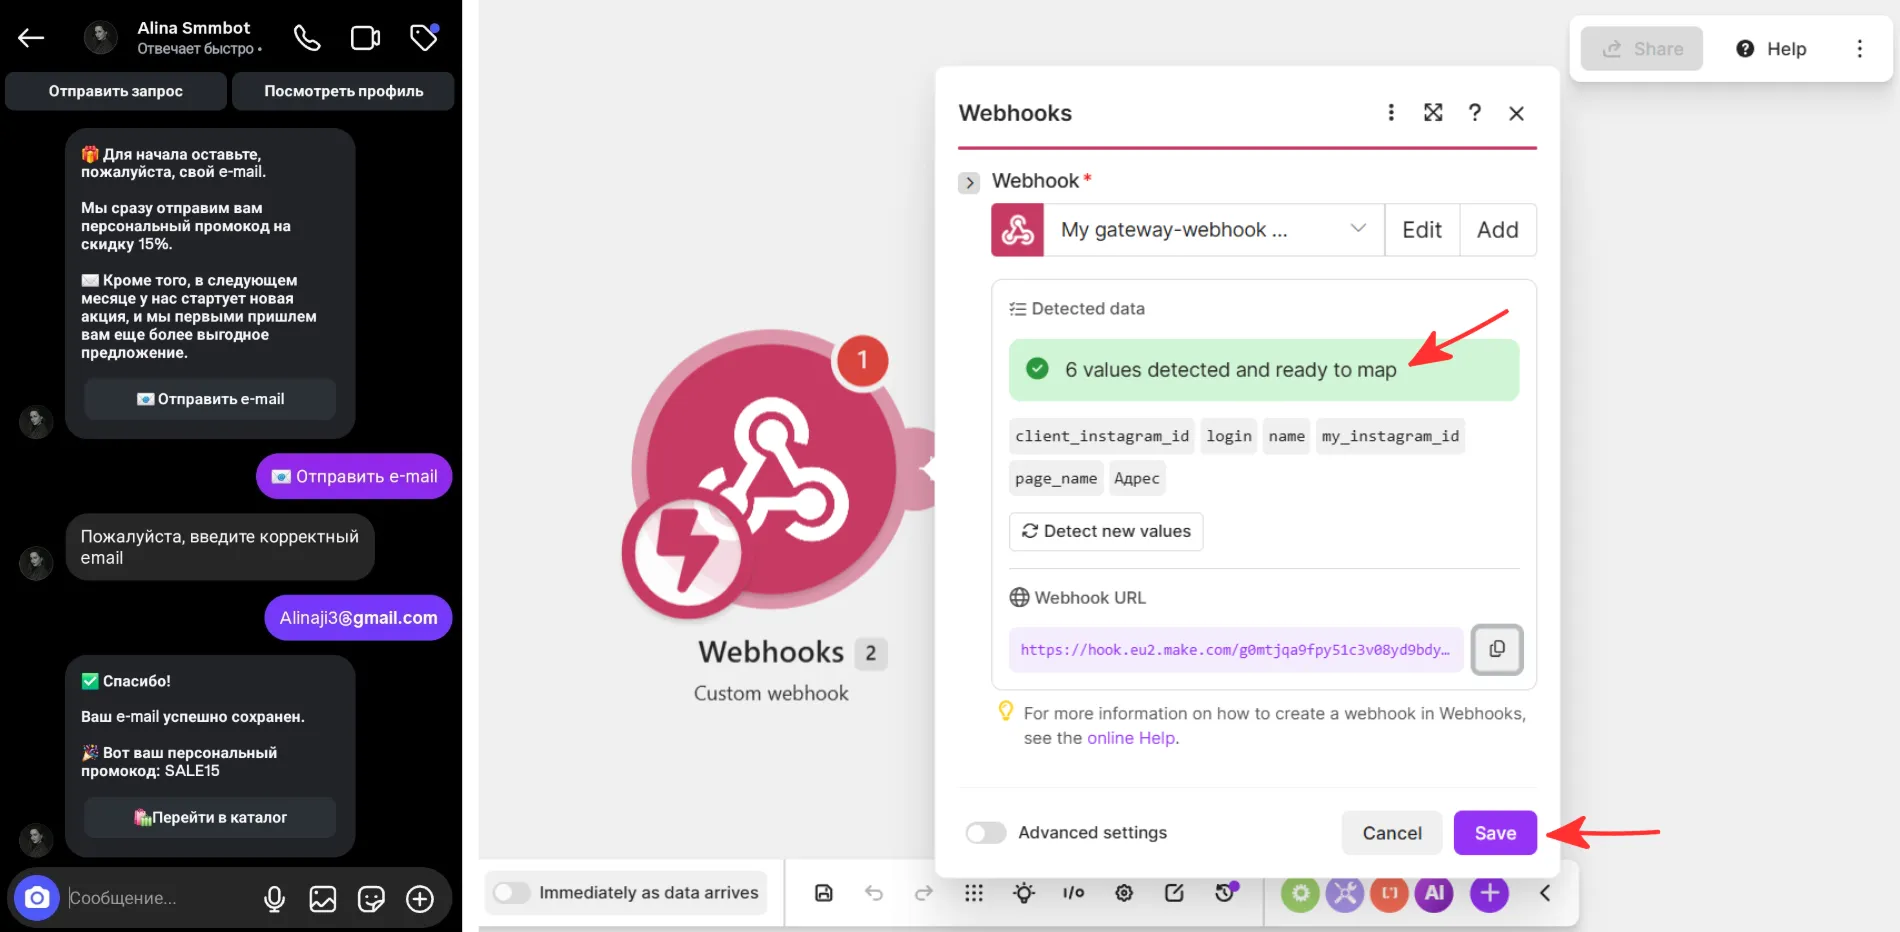The image size is (1900, 932).
Task: Click the Отправить запрос button
Action: tap(116, 91)
